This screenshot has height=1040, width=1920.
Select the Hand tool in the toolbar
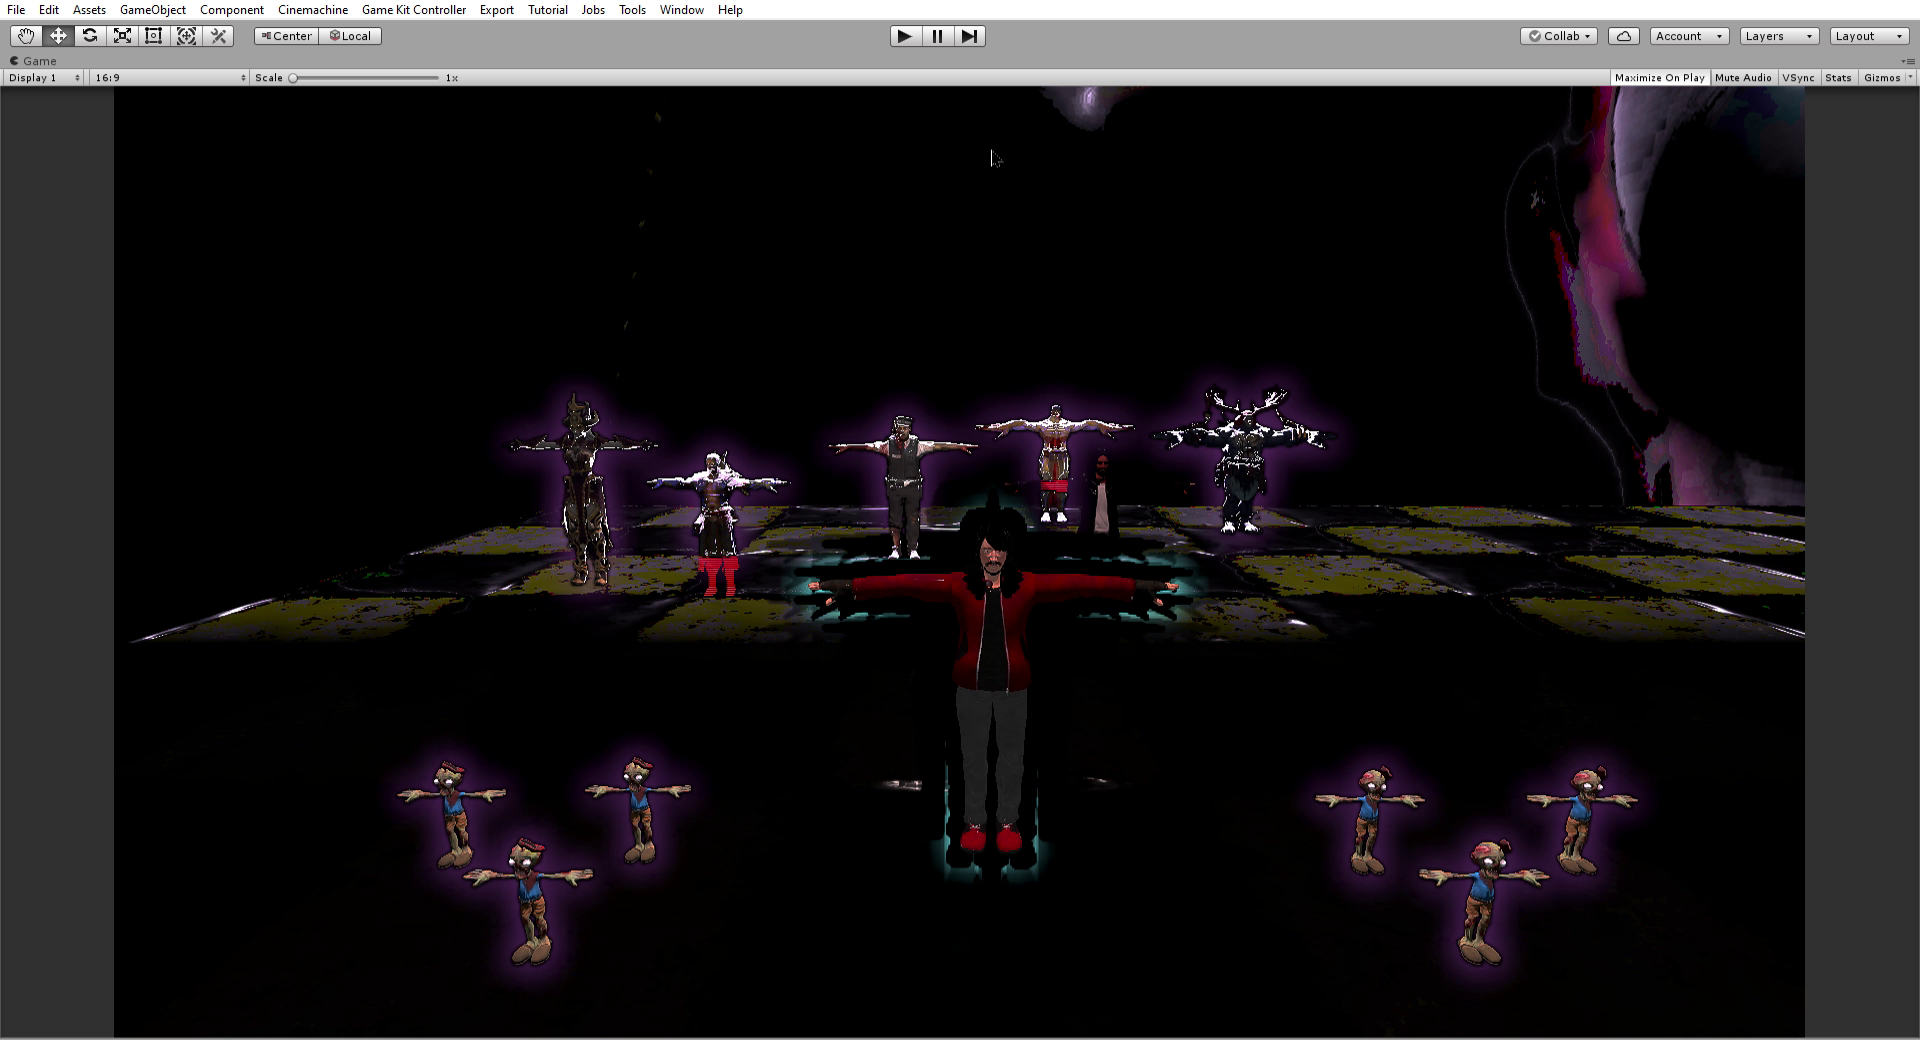pos(26,36)
